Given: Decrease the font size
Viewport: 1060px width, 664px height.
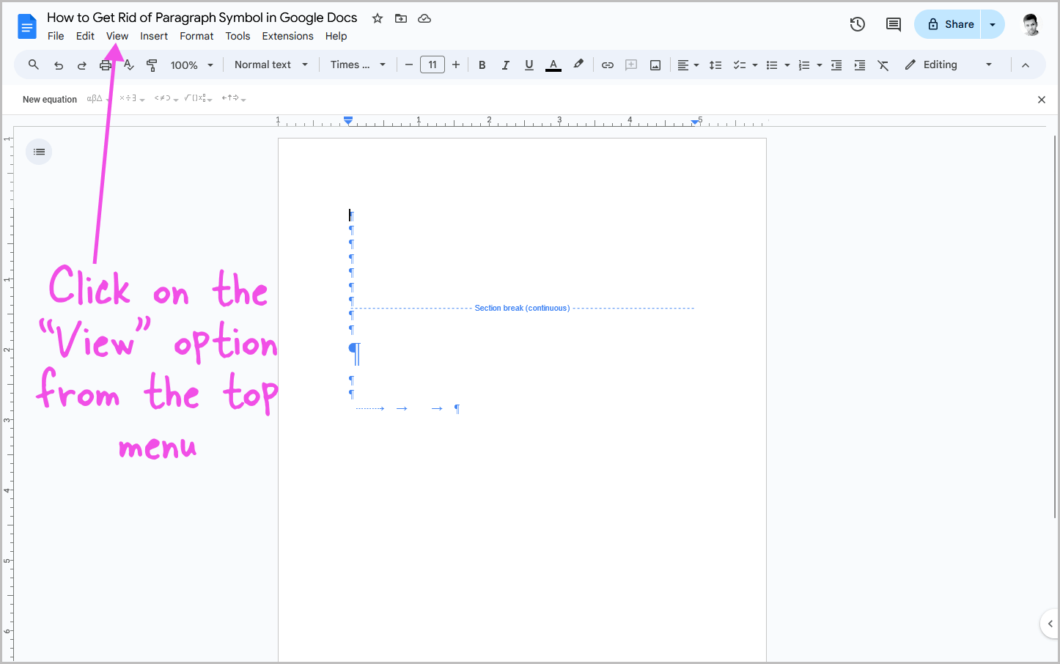Looking at the screenshot, I should point(408,65).
